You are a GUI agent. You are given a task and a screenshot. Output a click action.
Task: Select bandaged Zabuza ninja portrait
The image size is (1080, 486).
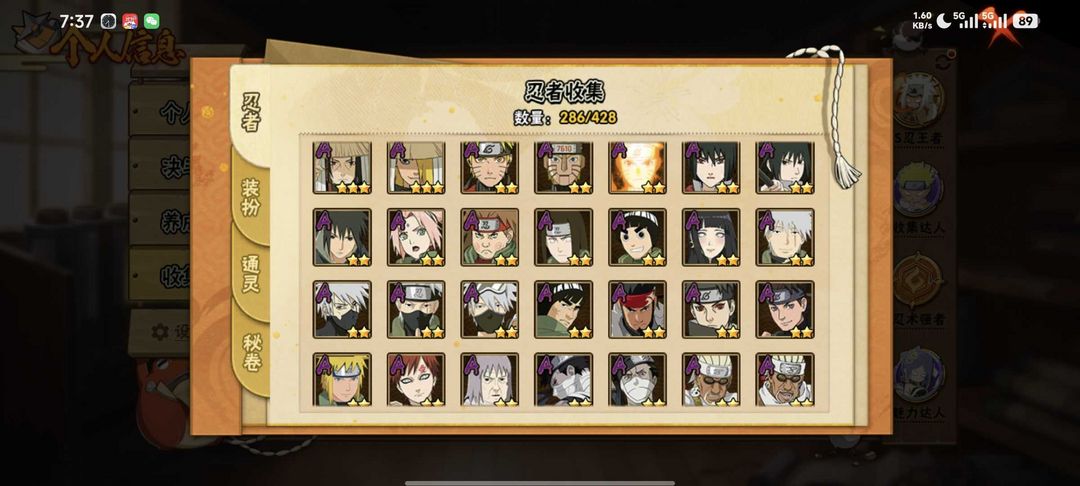[564, 379]
